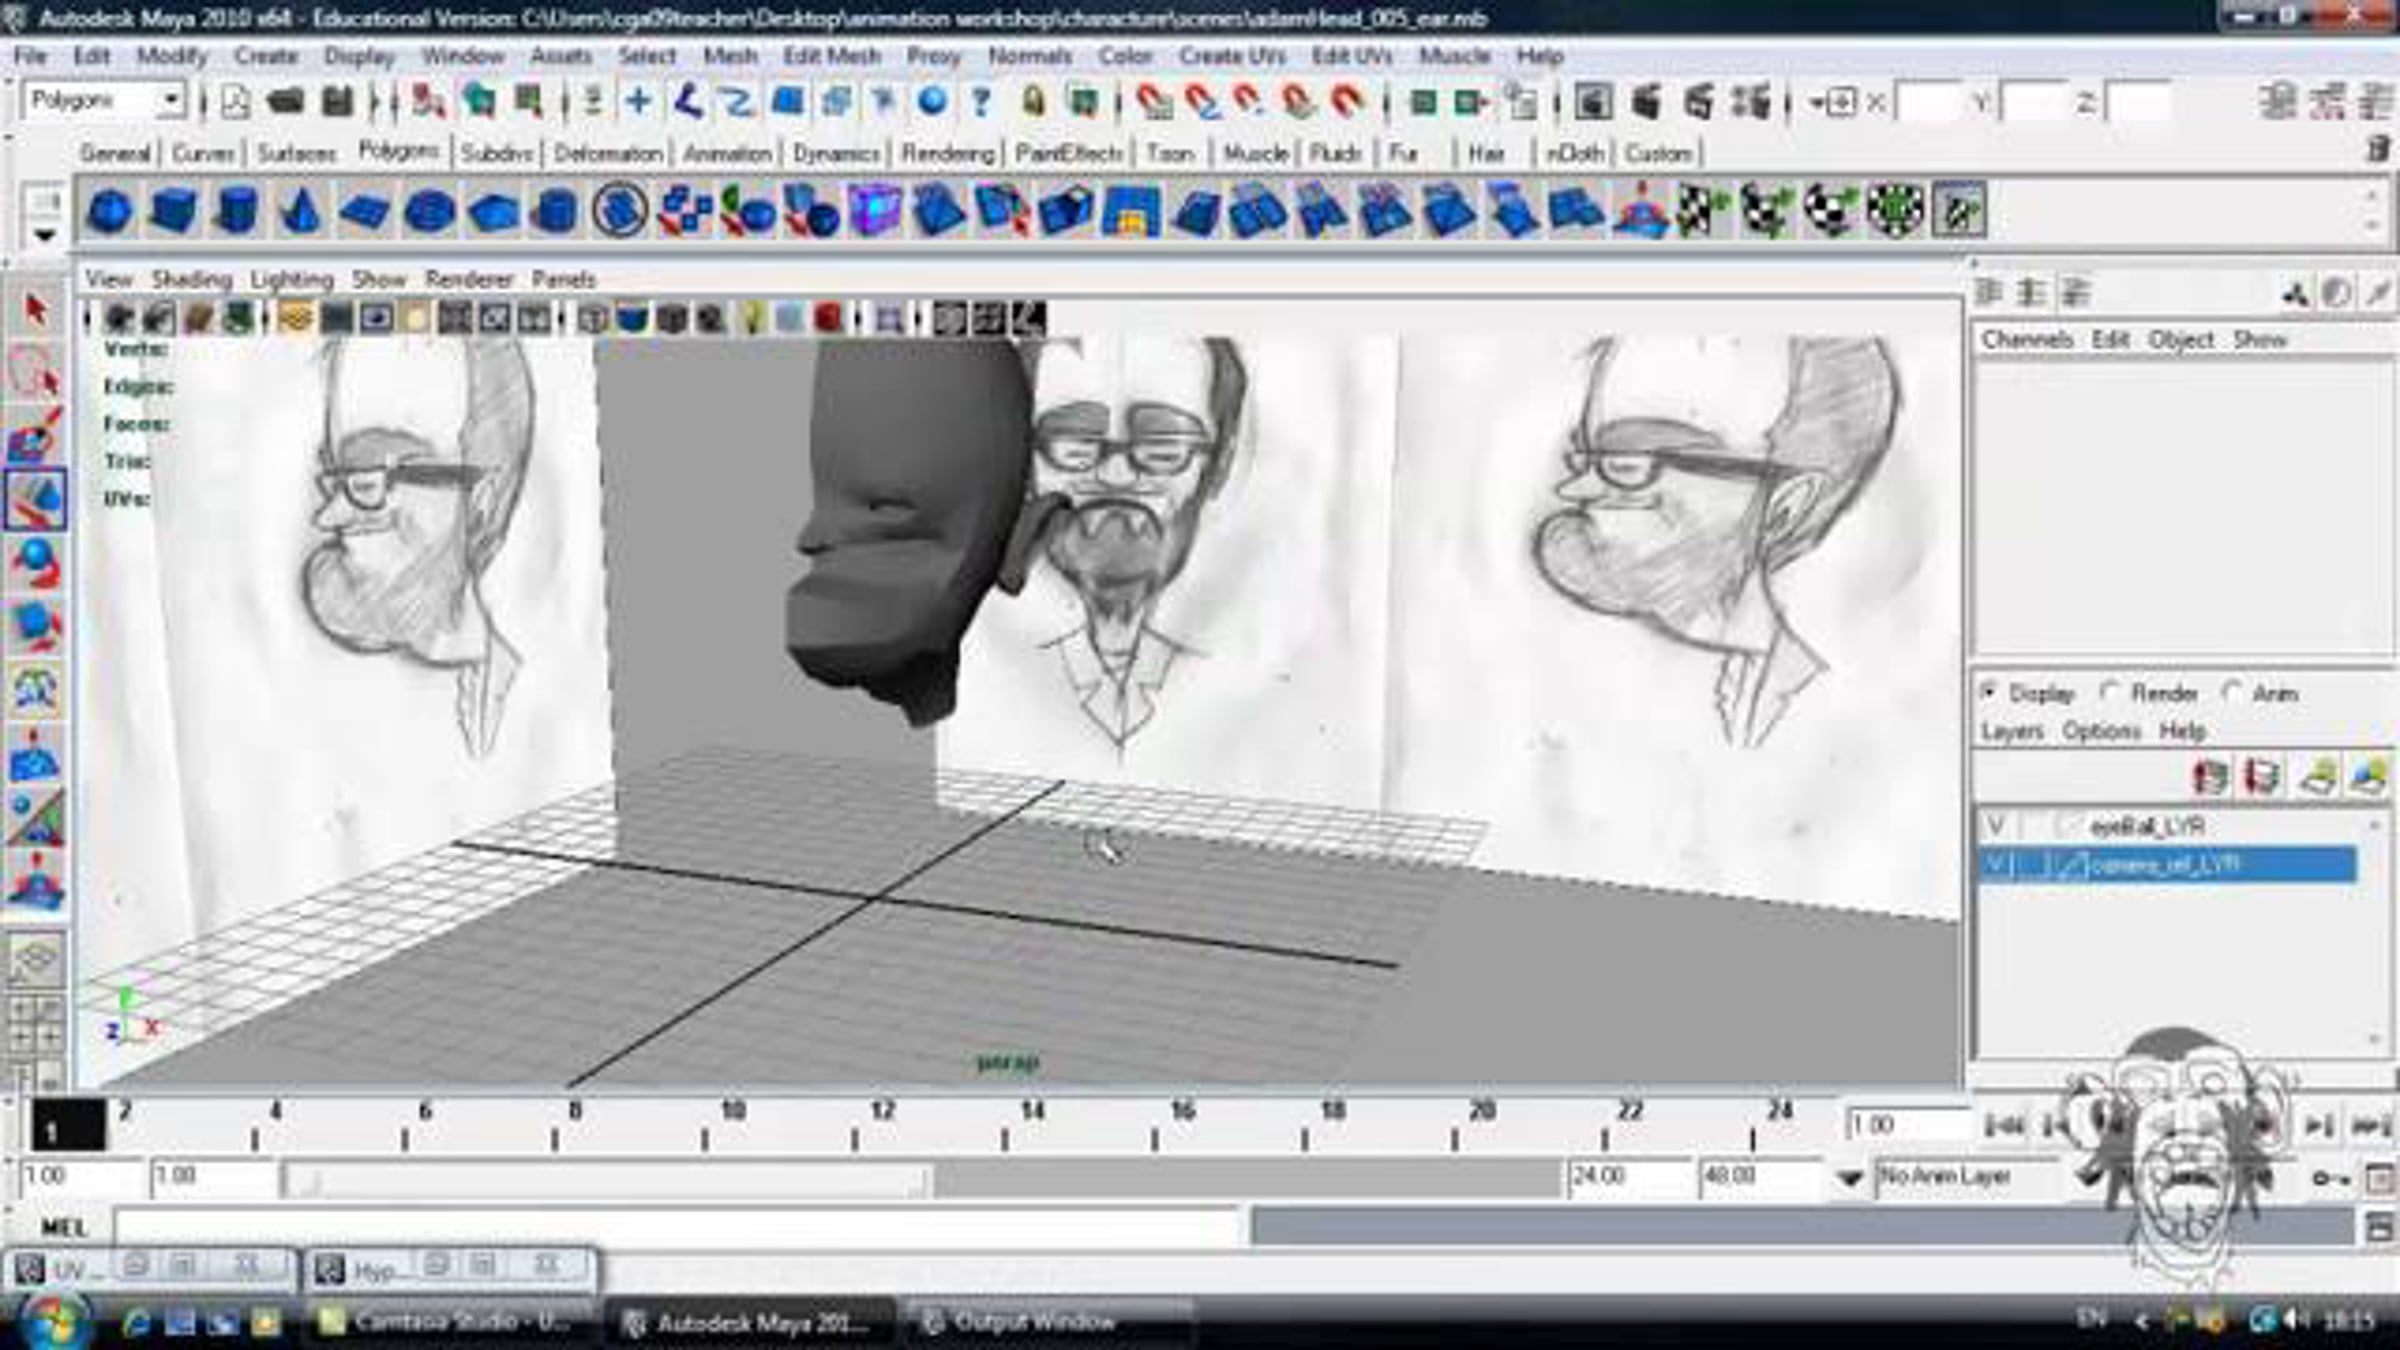Select the Anim layer radio button
Screen dimensions: 2400x1350
(2232, 692)
